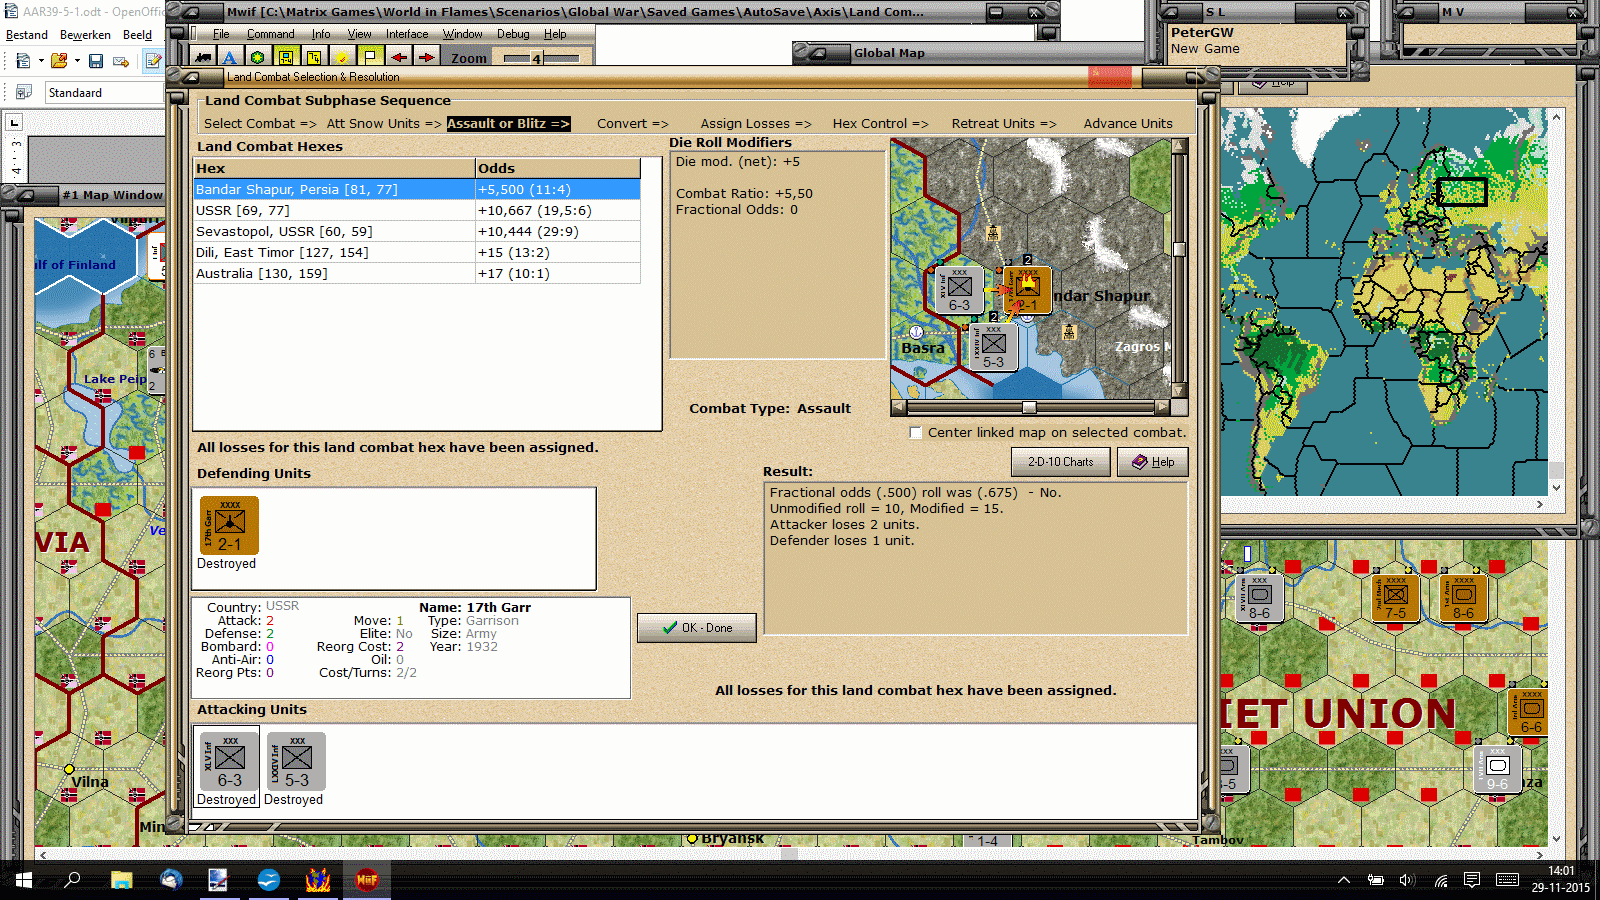Viewport: 1600px width, 900px height.
Task: Toggle Center linked map on selected combat
Action: [915, 433]
